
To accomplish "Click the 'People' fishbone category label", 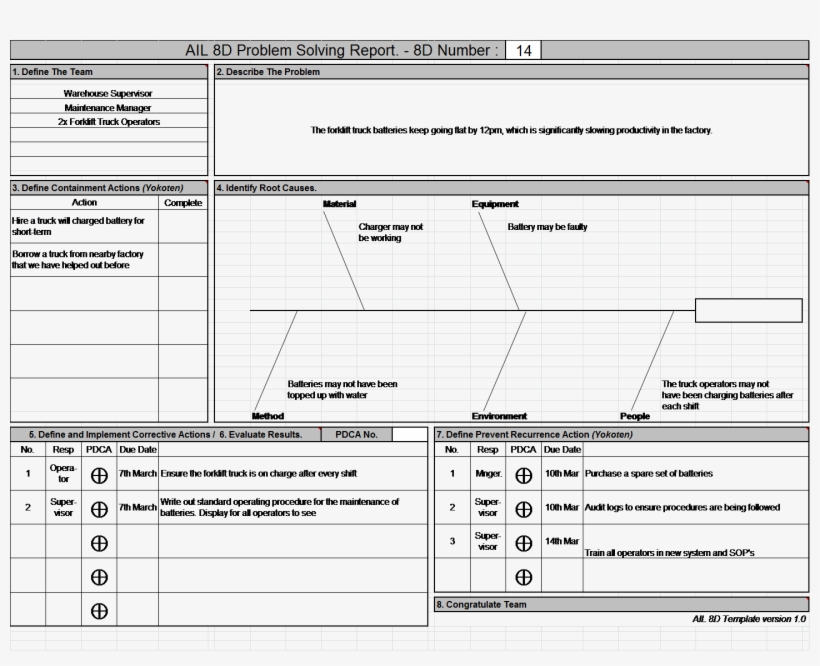I will coord(635,416).
